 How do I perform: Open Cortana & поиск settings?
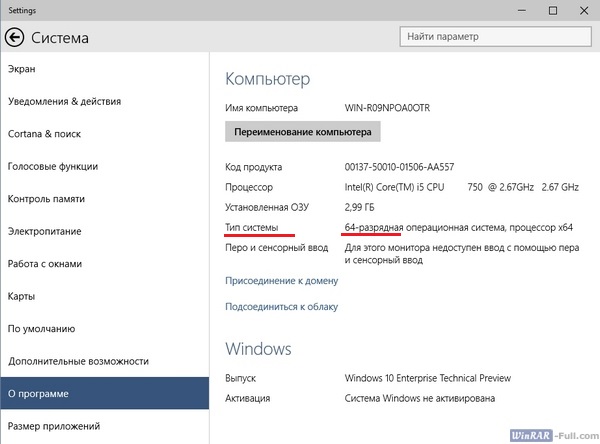pyautogui.click(x=47, y=134)
